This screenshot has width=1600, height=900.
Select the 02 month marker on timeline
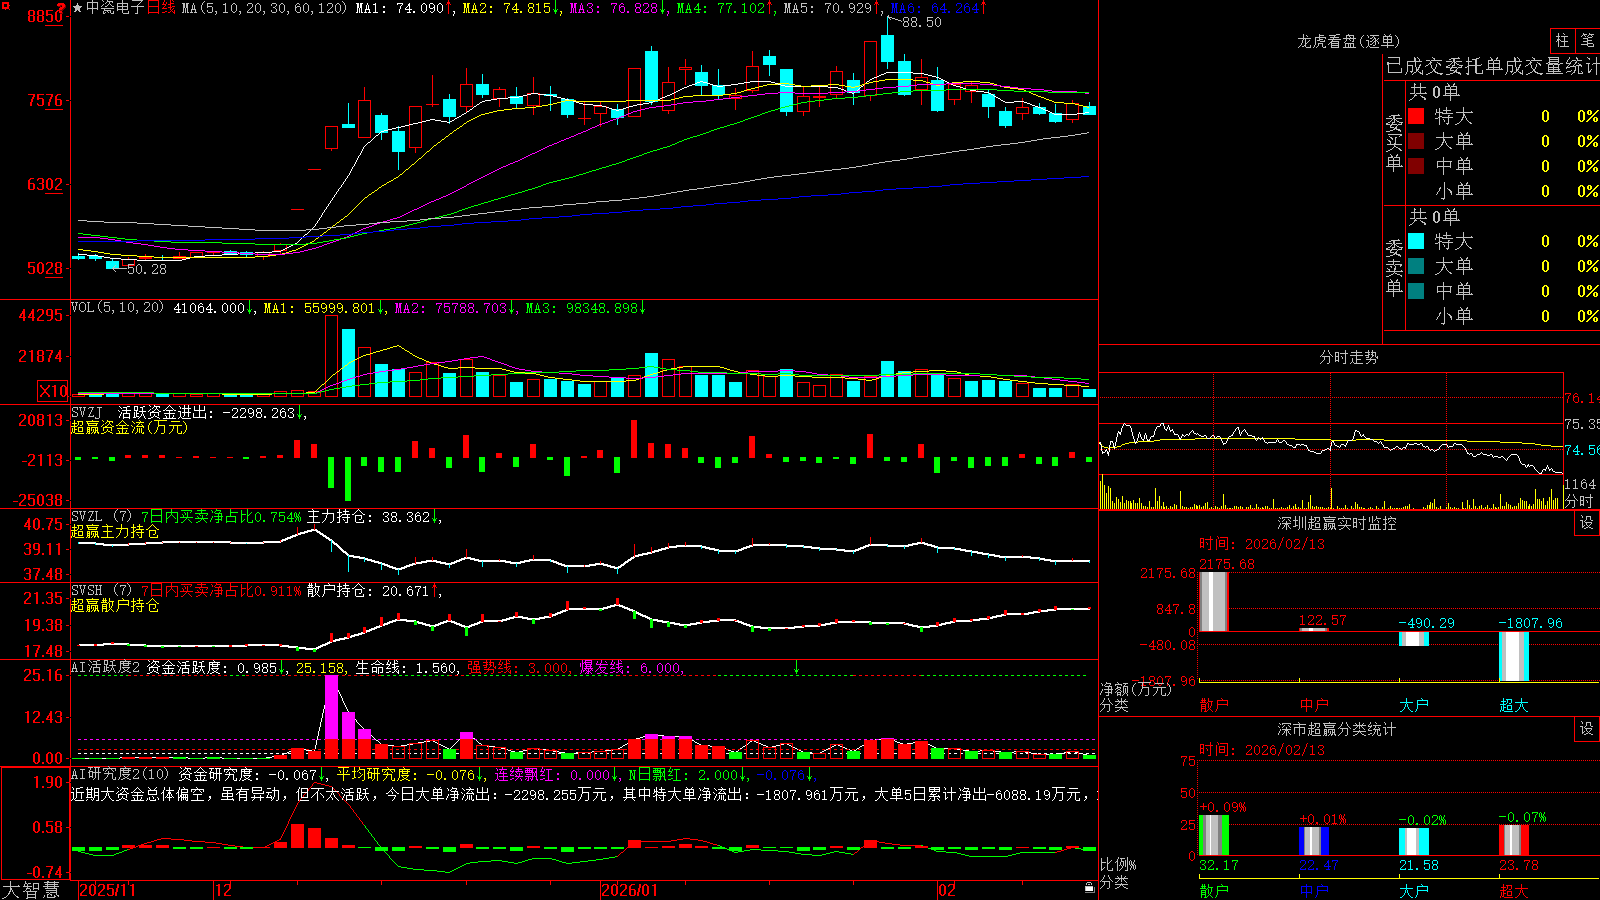click(x=946, y=890)
